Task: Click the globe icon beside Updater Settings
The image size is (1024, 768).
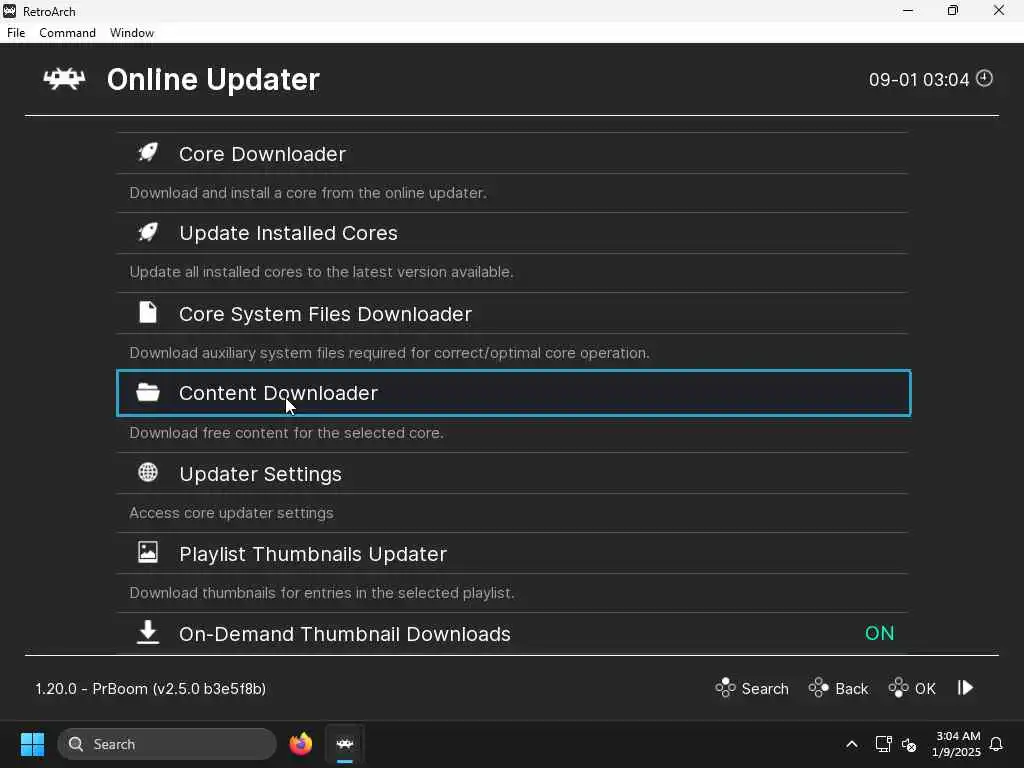Action: pos(148,472)
